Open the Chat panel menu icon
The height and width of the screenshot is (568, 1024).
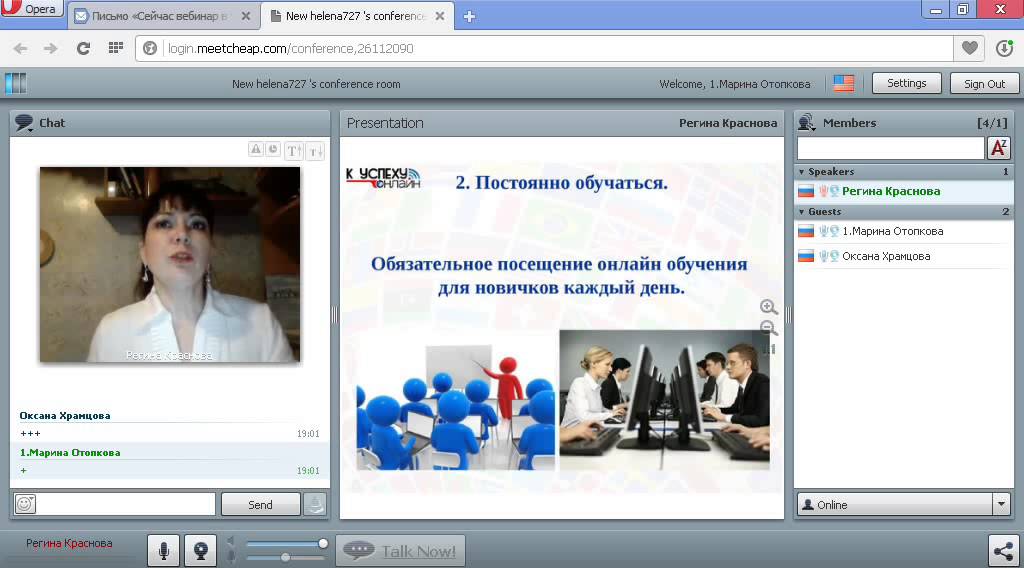[24, 123]
